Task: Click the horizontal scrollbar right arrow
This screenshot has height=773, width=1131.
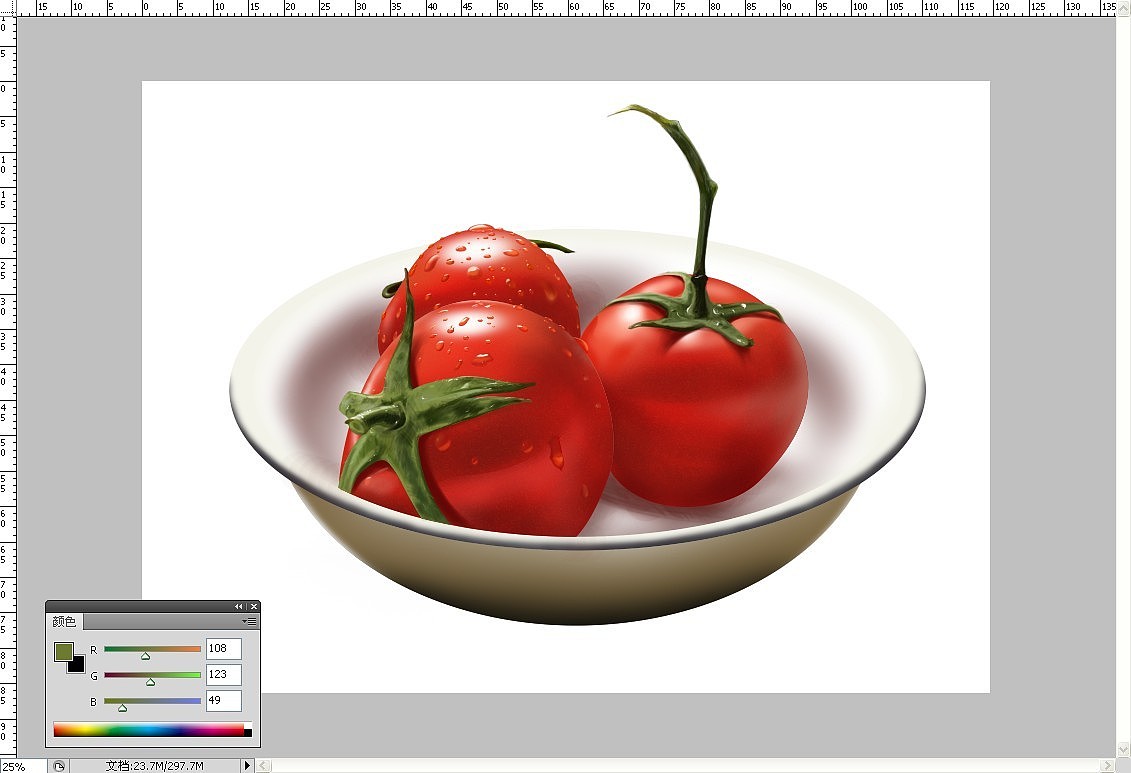Action: pyautogui.click(x=1108, y=765)
